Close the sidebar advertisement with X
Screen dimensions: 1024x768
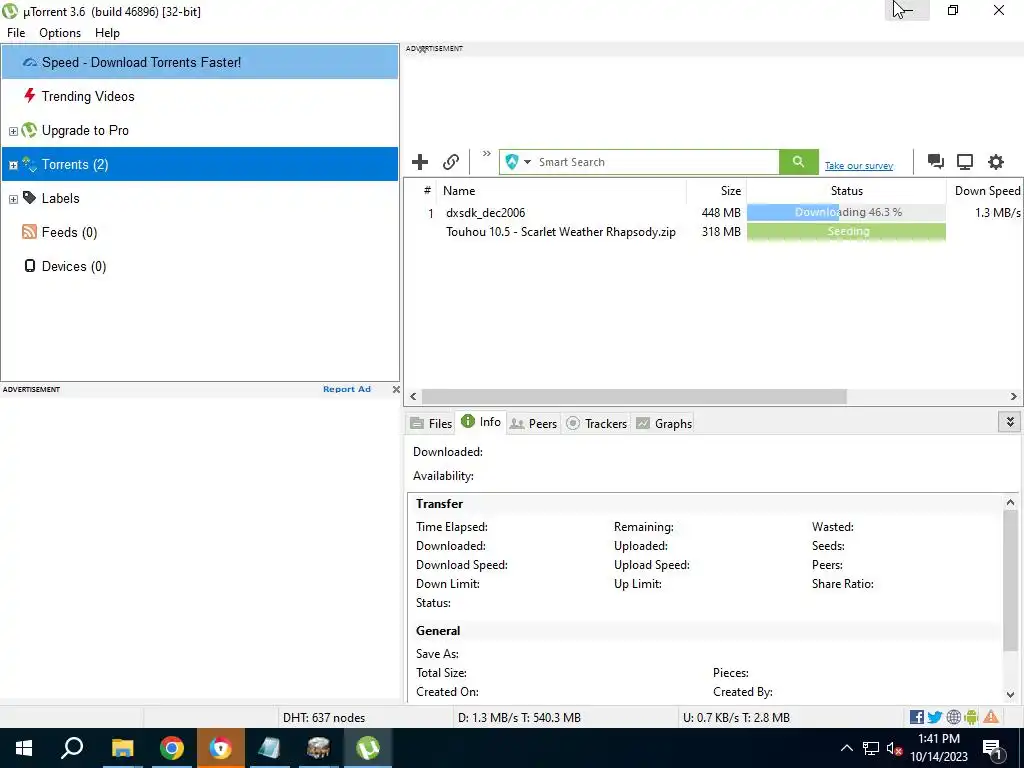[x=396, y=389]
